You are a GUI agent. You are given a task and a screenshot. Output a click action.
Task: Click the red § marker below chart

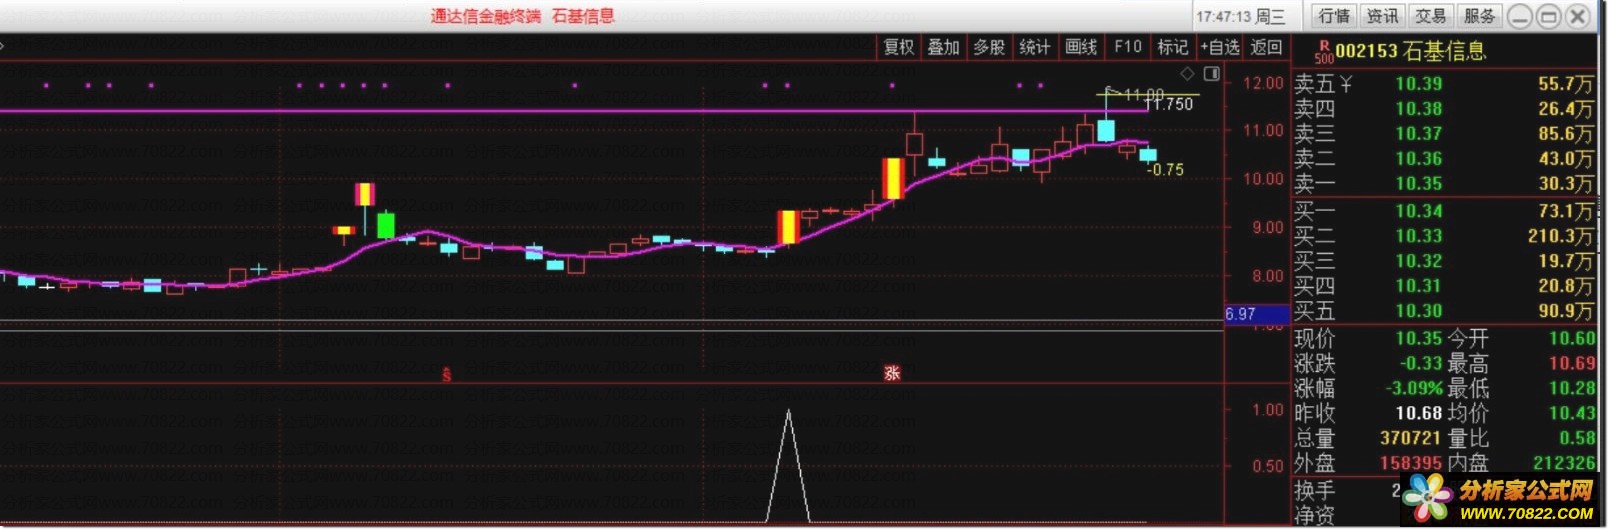point(447,374)
